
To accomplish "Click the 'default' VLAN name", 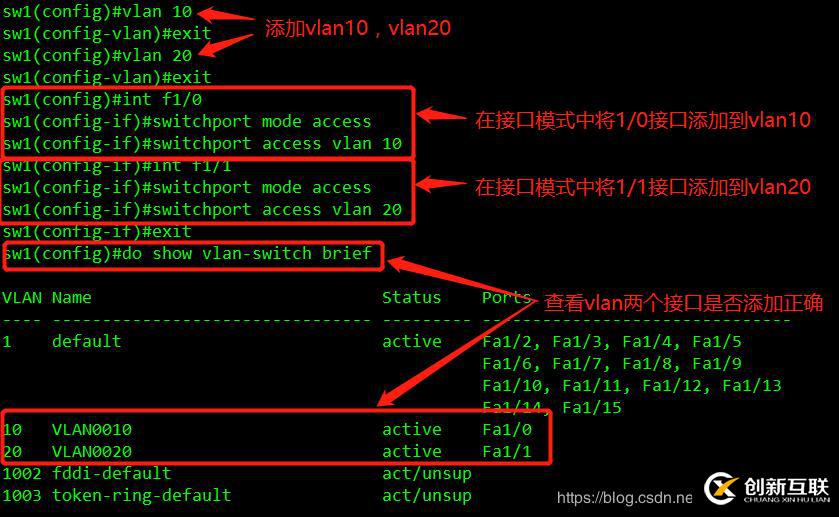I will pyautogui.click(x=87, y=341).
